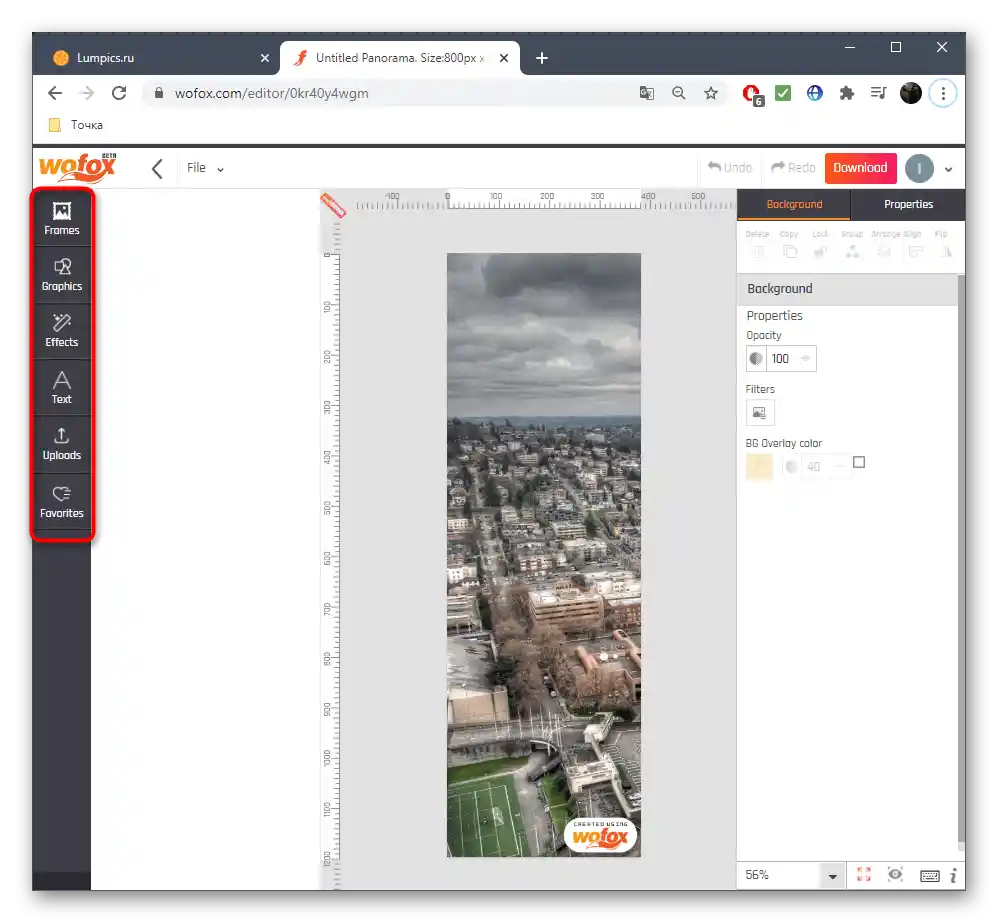Pick the BG Overlay color swatch

click(759, 467)
